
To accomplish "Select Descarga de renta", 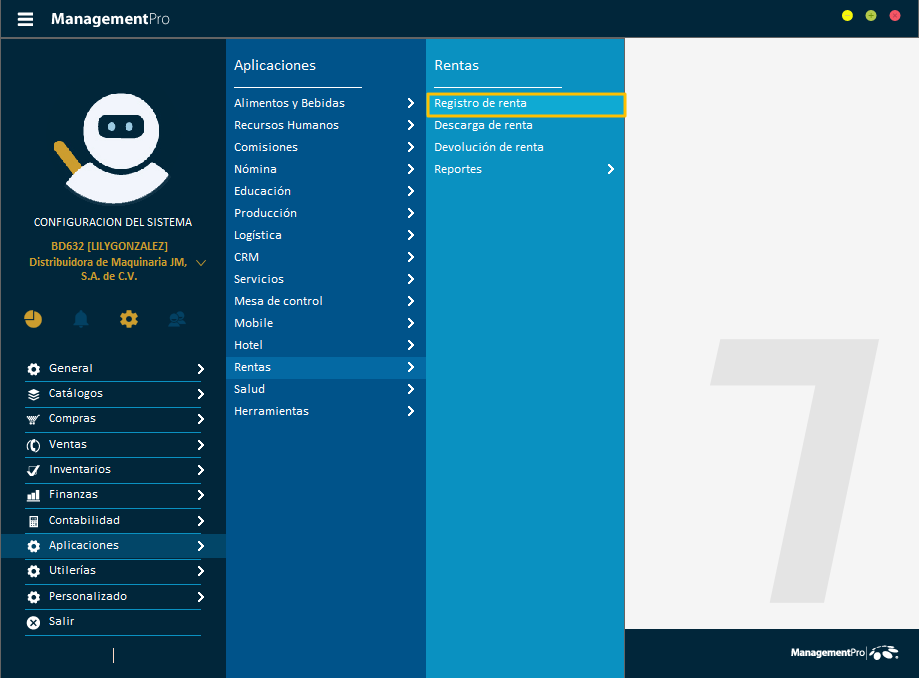I will click(483, 125).
